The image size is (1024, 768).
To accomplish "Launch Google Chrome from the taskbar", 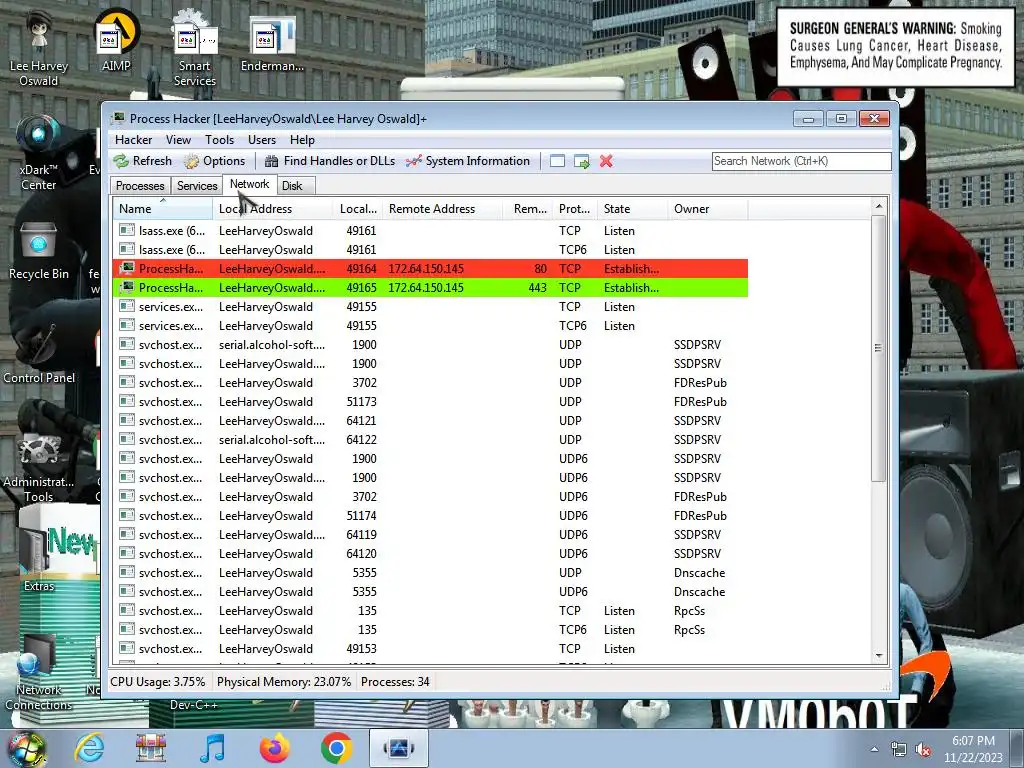I will coord(336,748).
